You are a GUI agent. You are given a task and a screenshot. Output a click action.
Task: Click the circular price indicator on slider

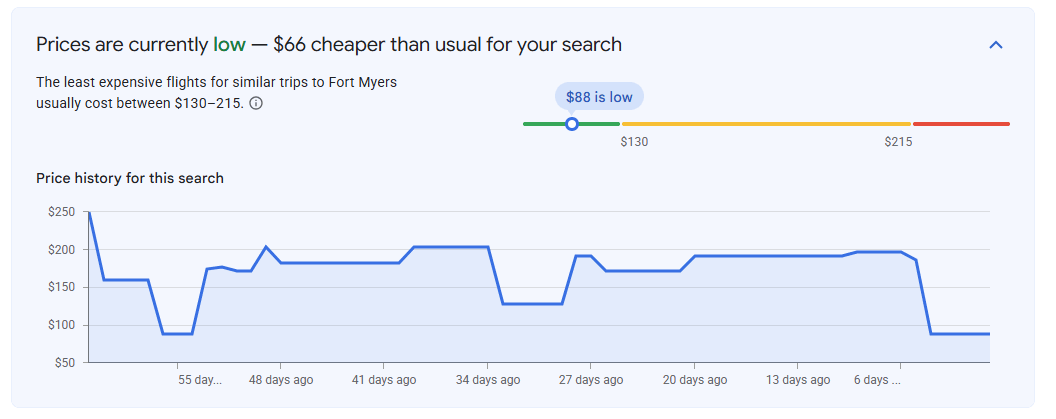[x=572, y=124]
